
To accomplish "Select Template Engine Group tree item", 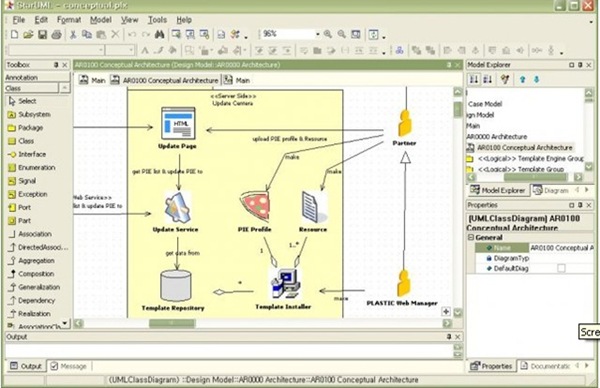I will pyautogui.click(x=526, y=158).
